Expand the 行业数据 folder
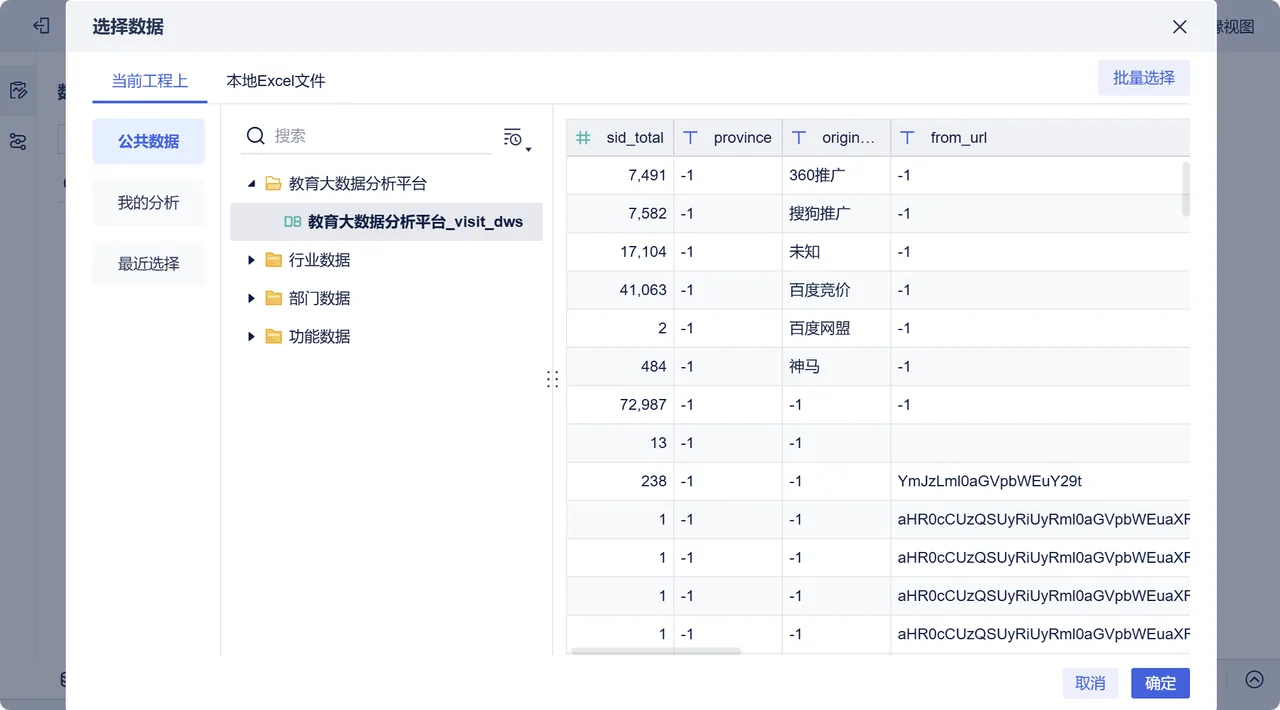The width and height of the screenshot is (1280, 710). (252, 260)
